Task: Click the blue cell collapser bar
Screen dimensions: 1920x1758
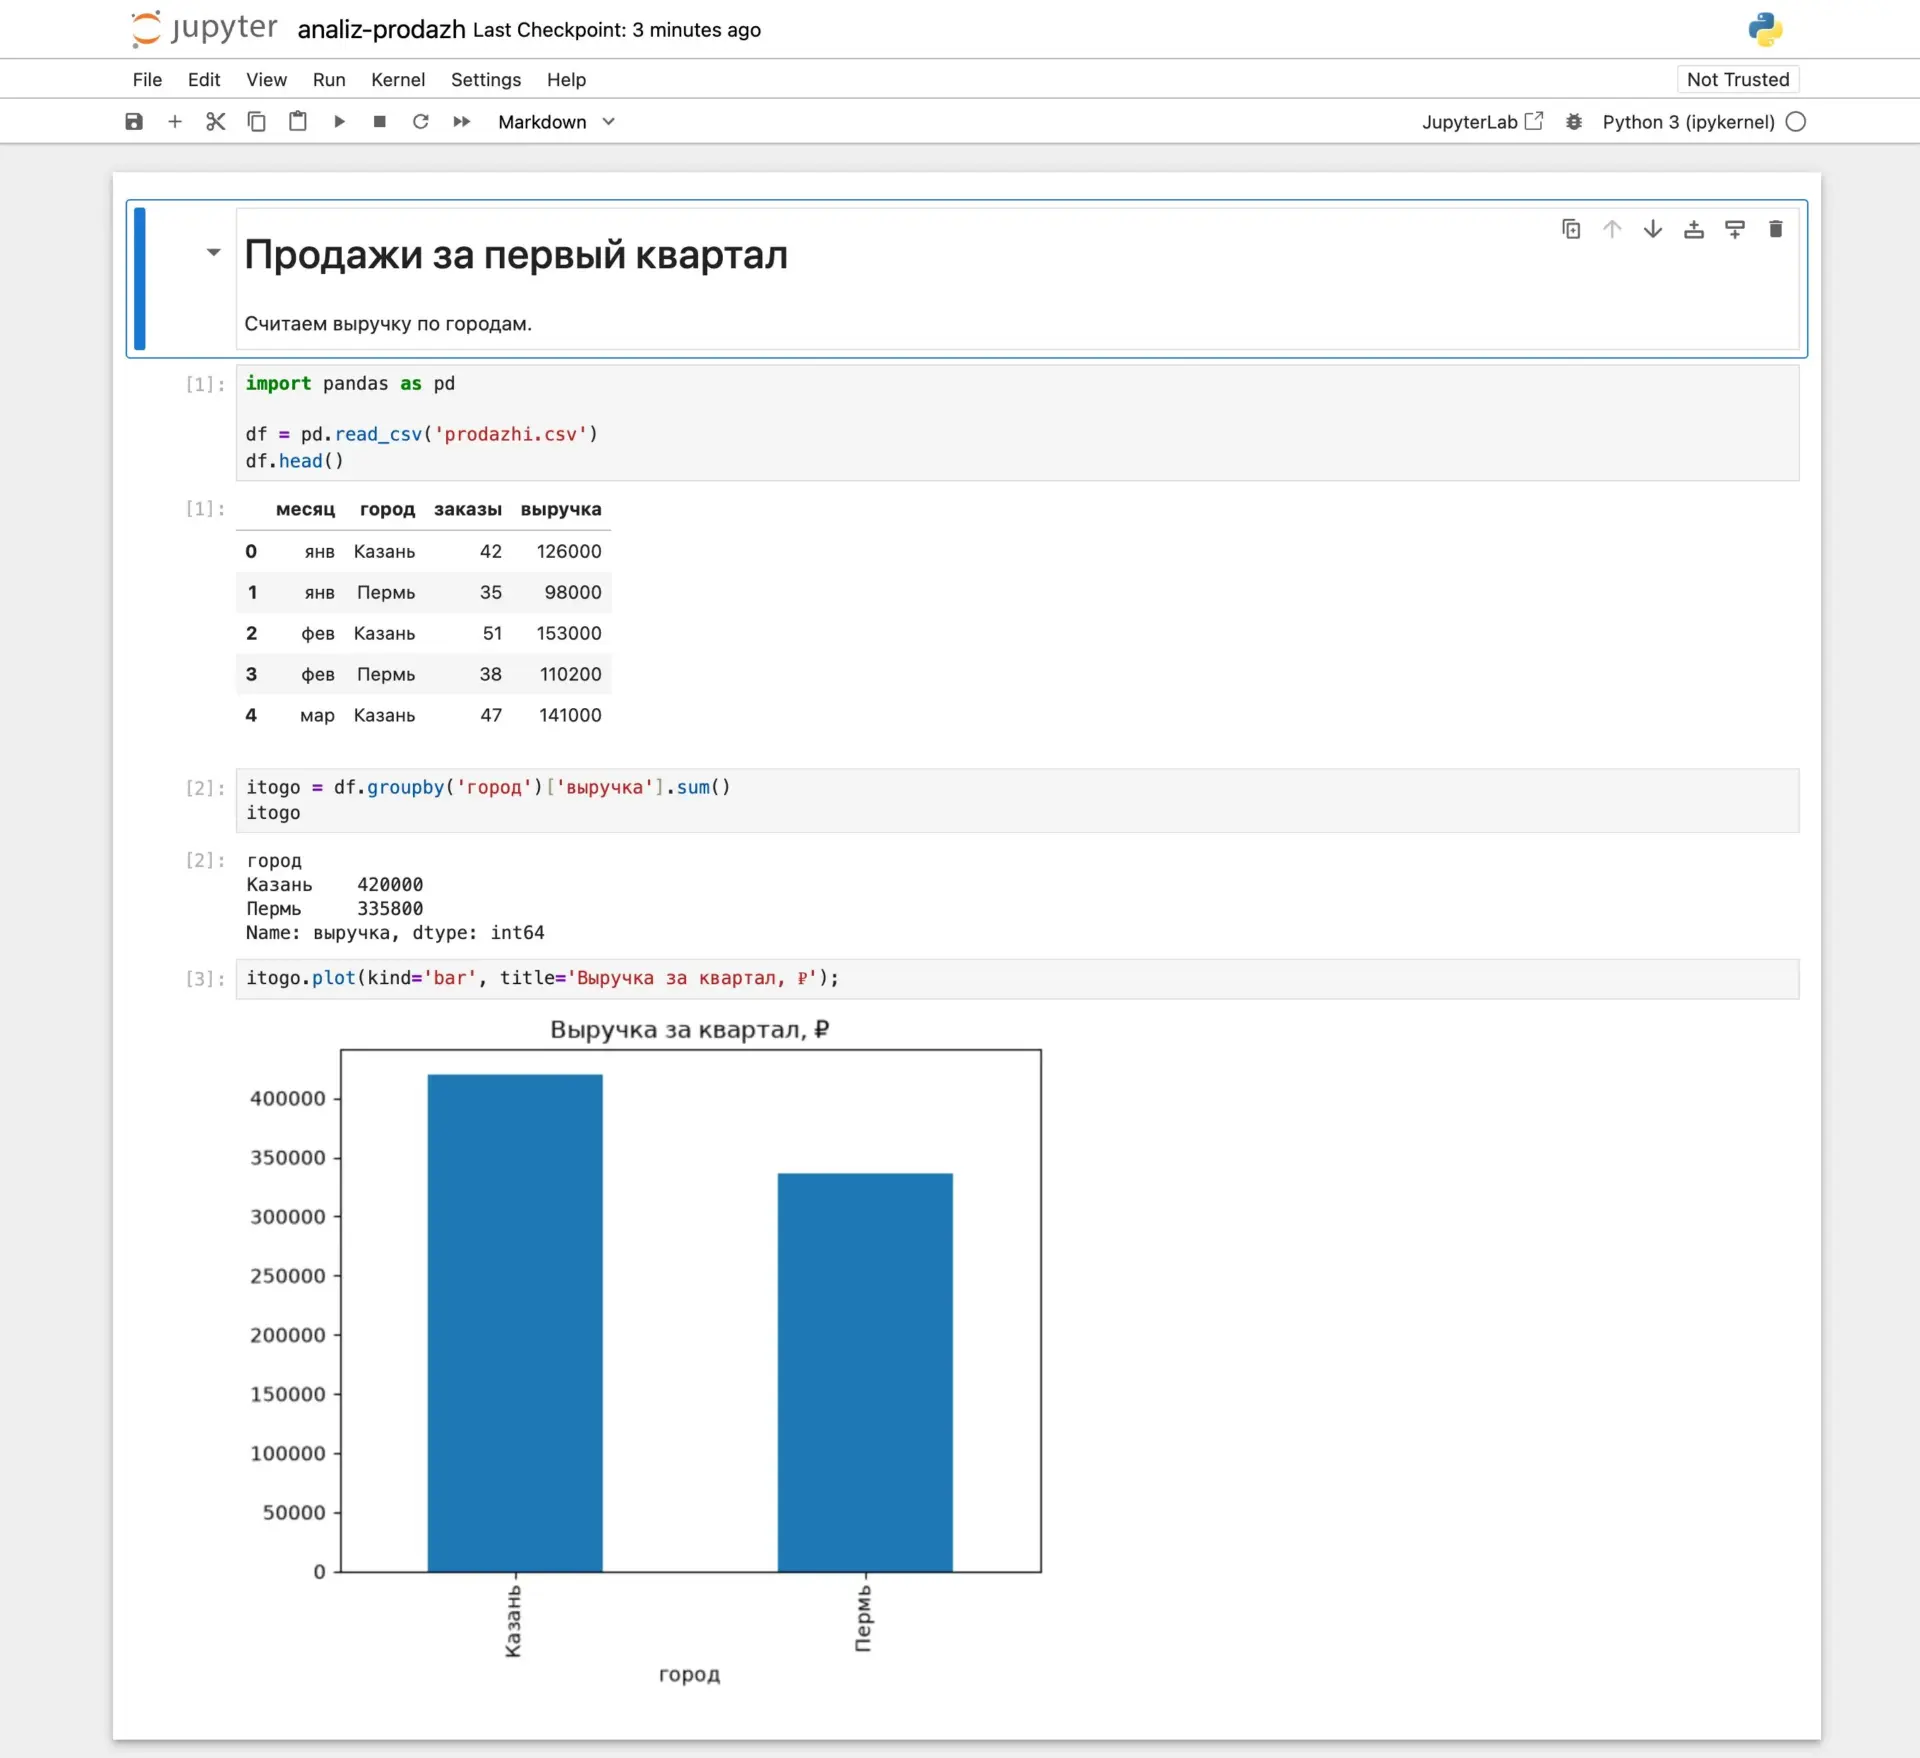Action: [140, 278]
